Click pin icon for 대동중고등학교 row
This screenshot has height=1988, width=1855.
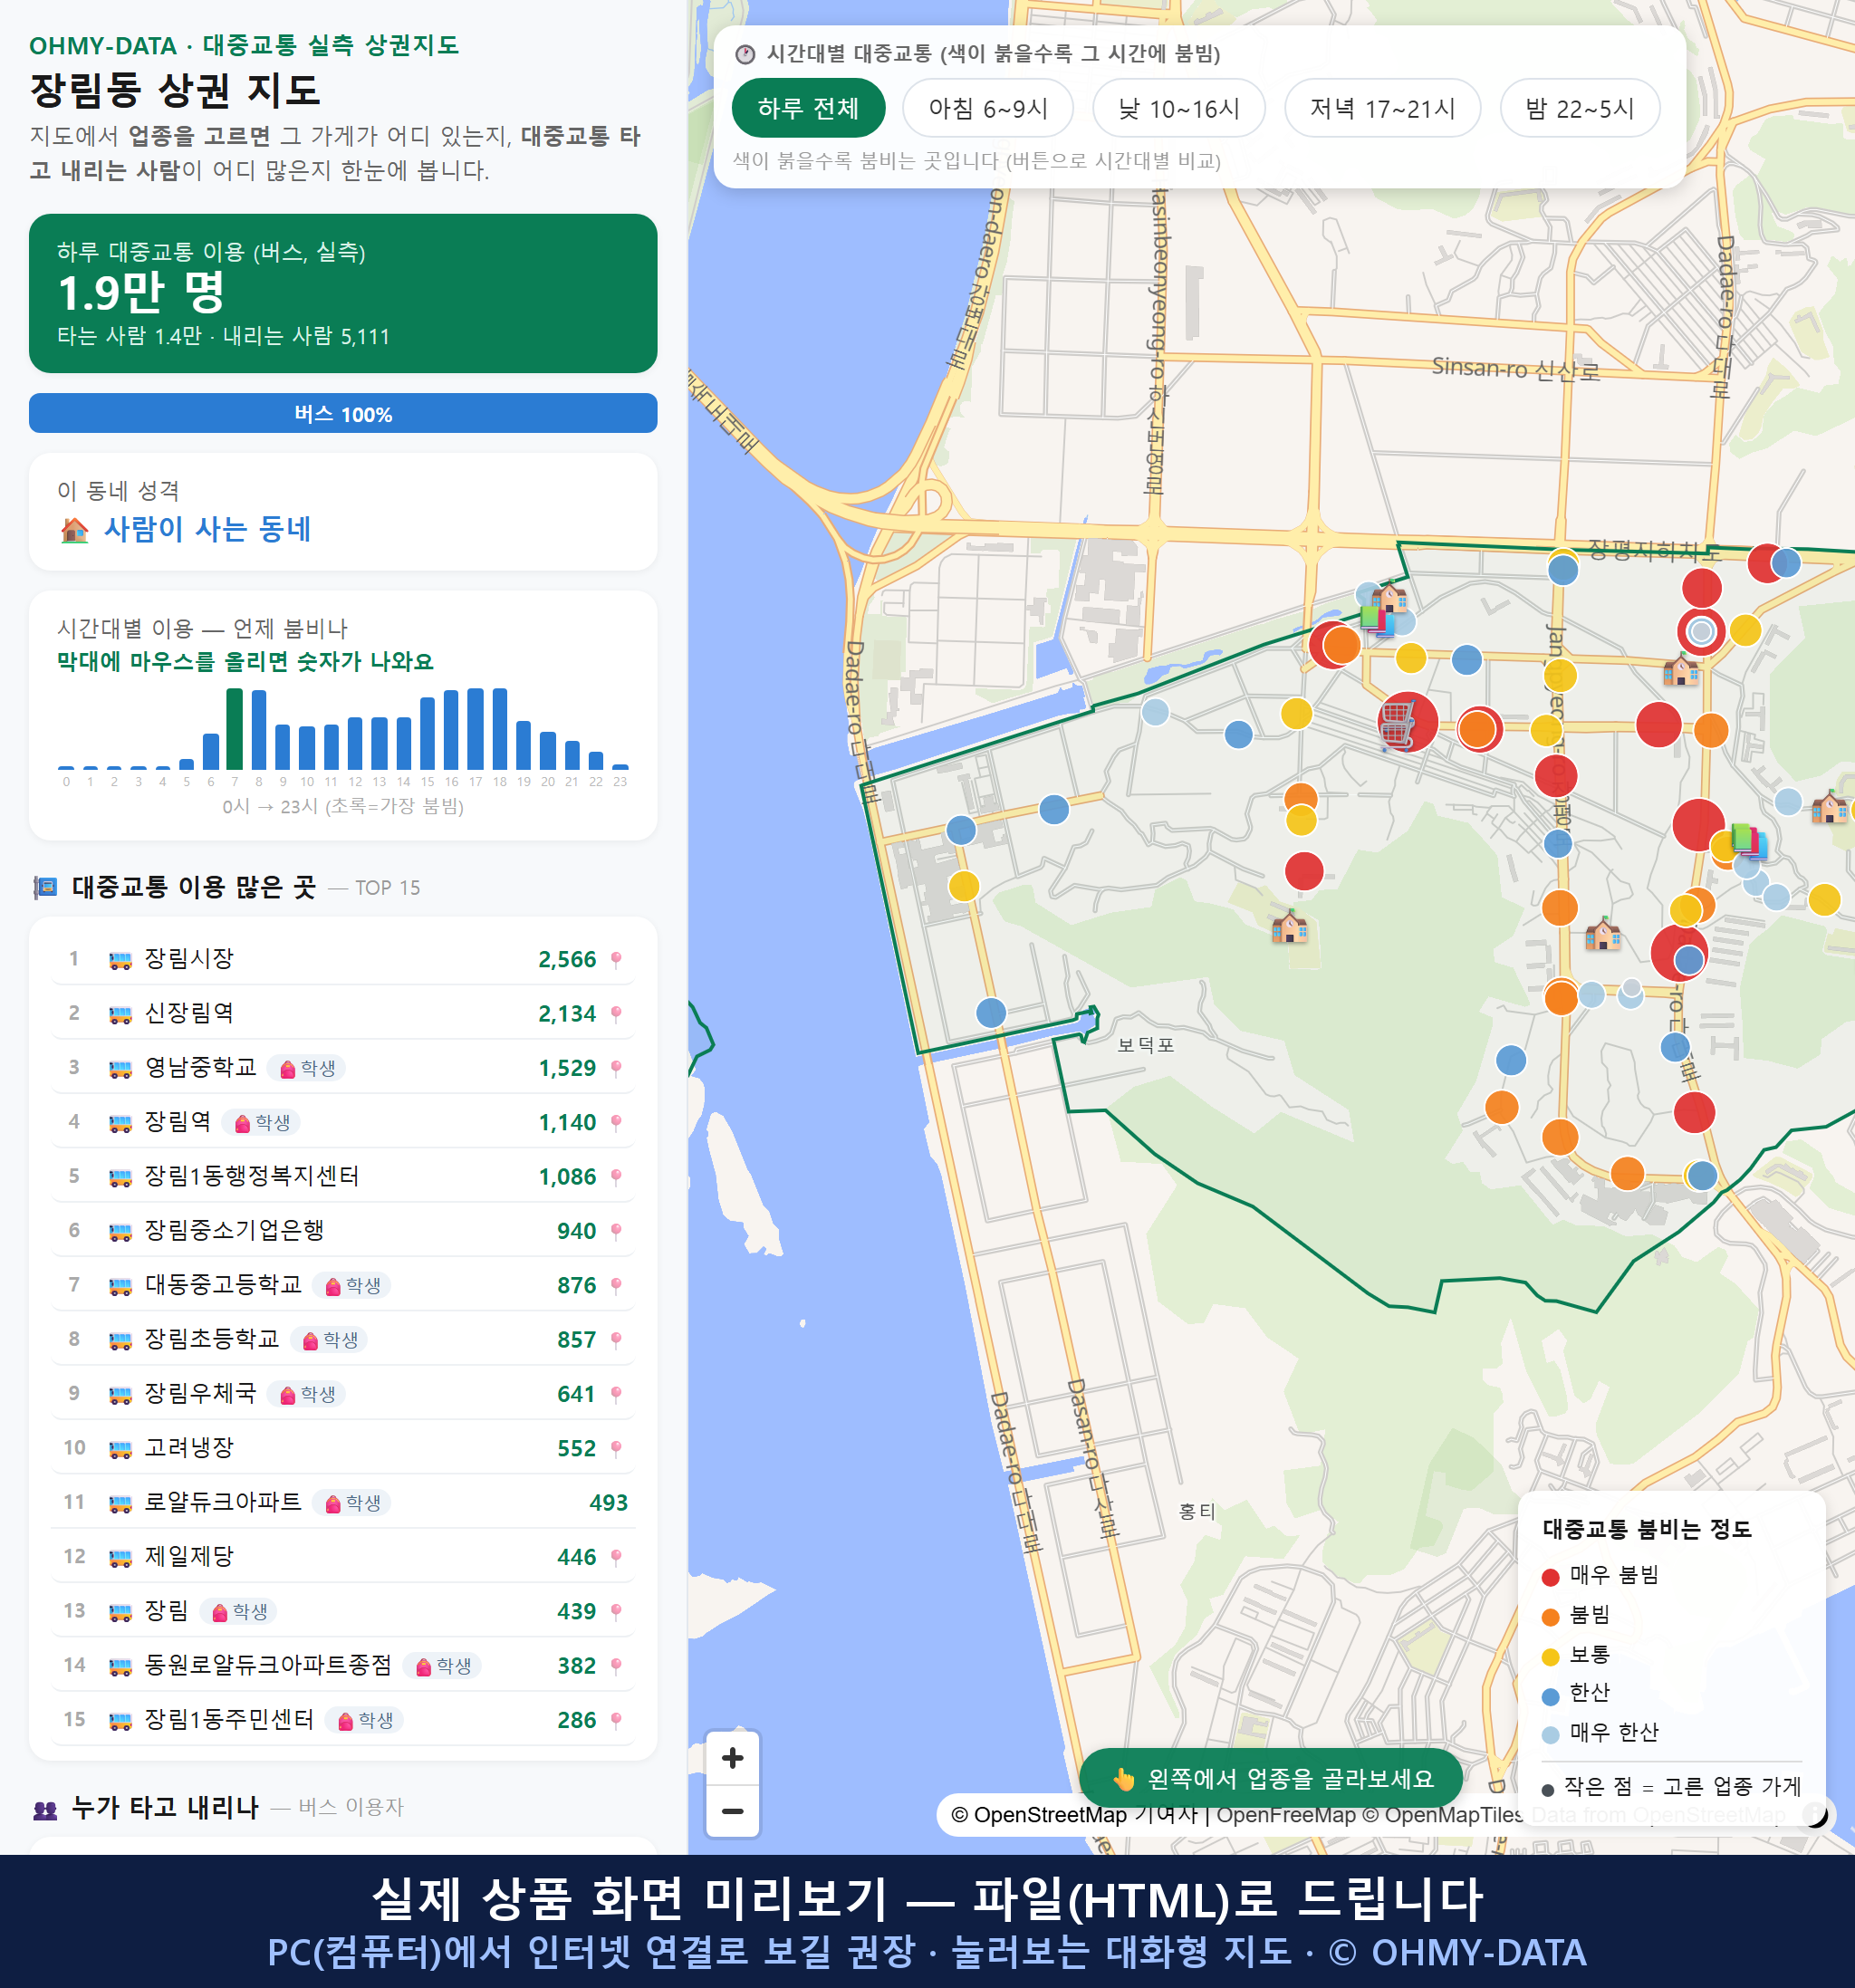(x=616, y=1285)
